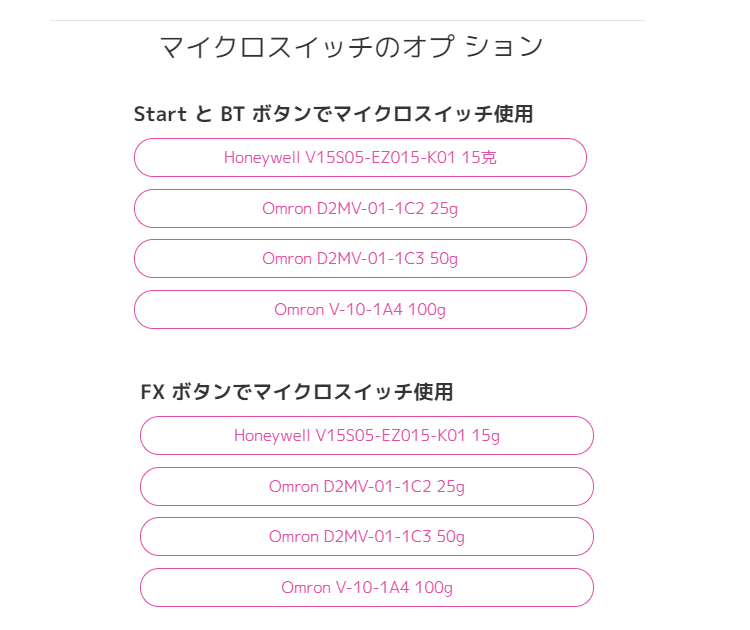
Task: Pick Omron D2MV-01-1C3 50g for FX buttons
Action: 366,537
